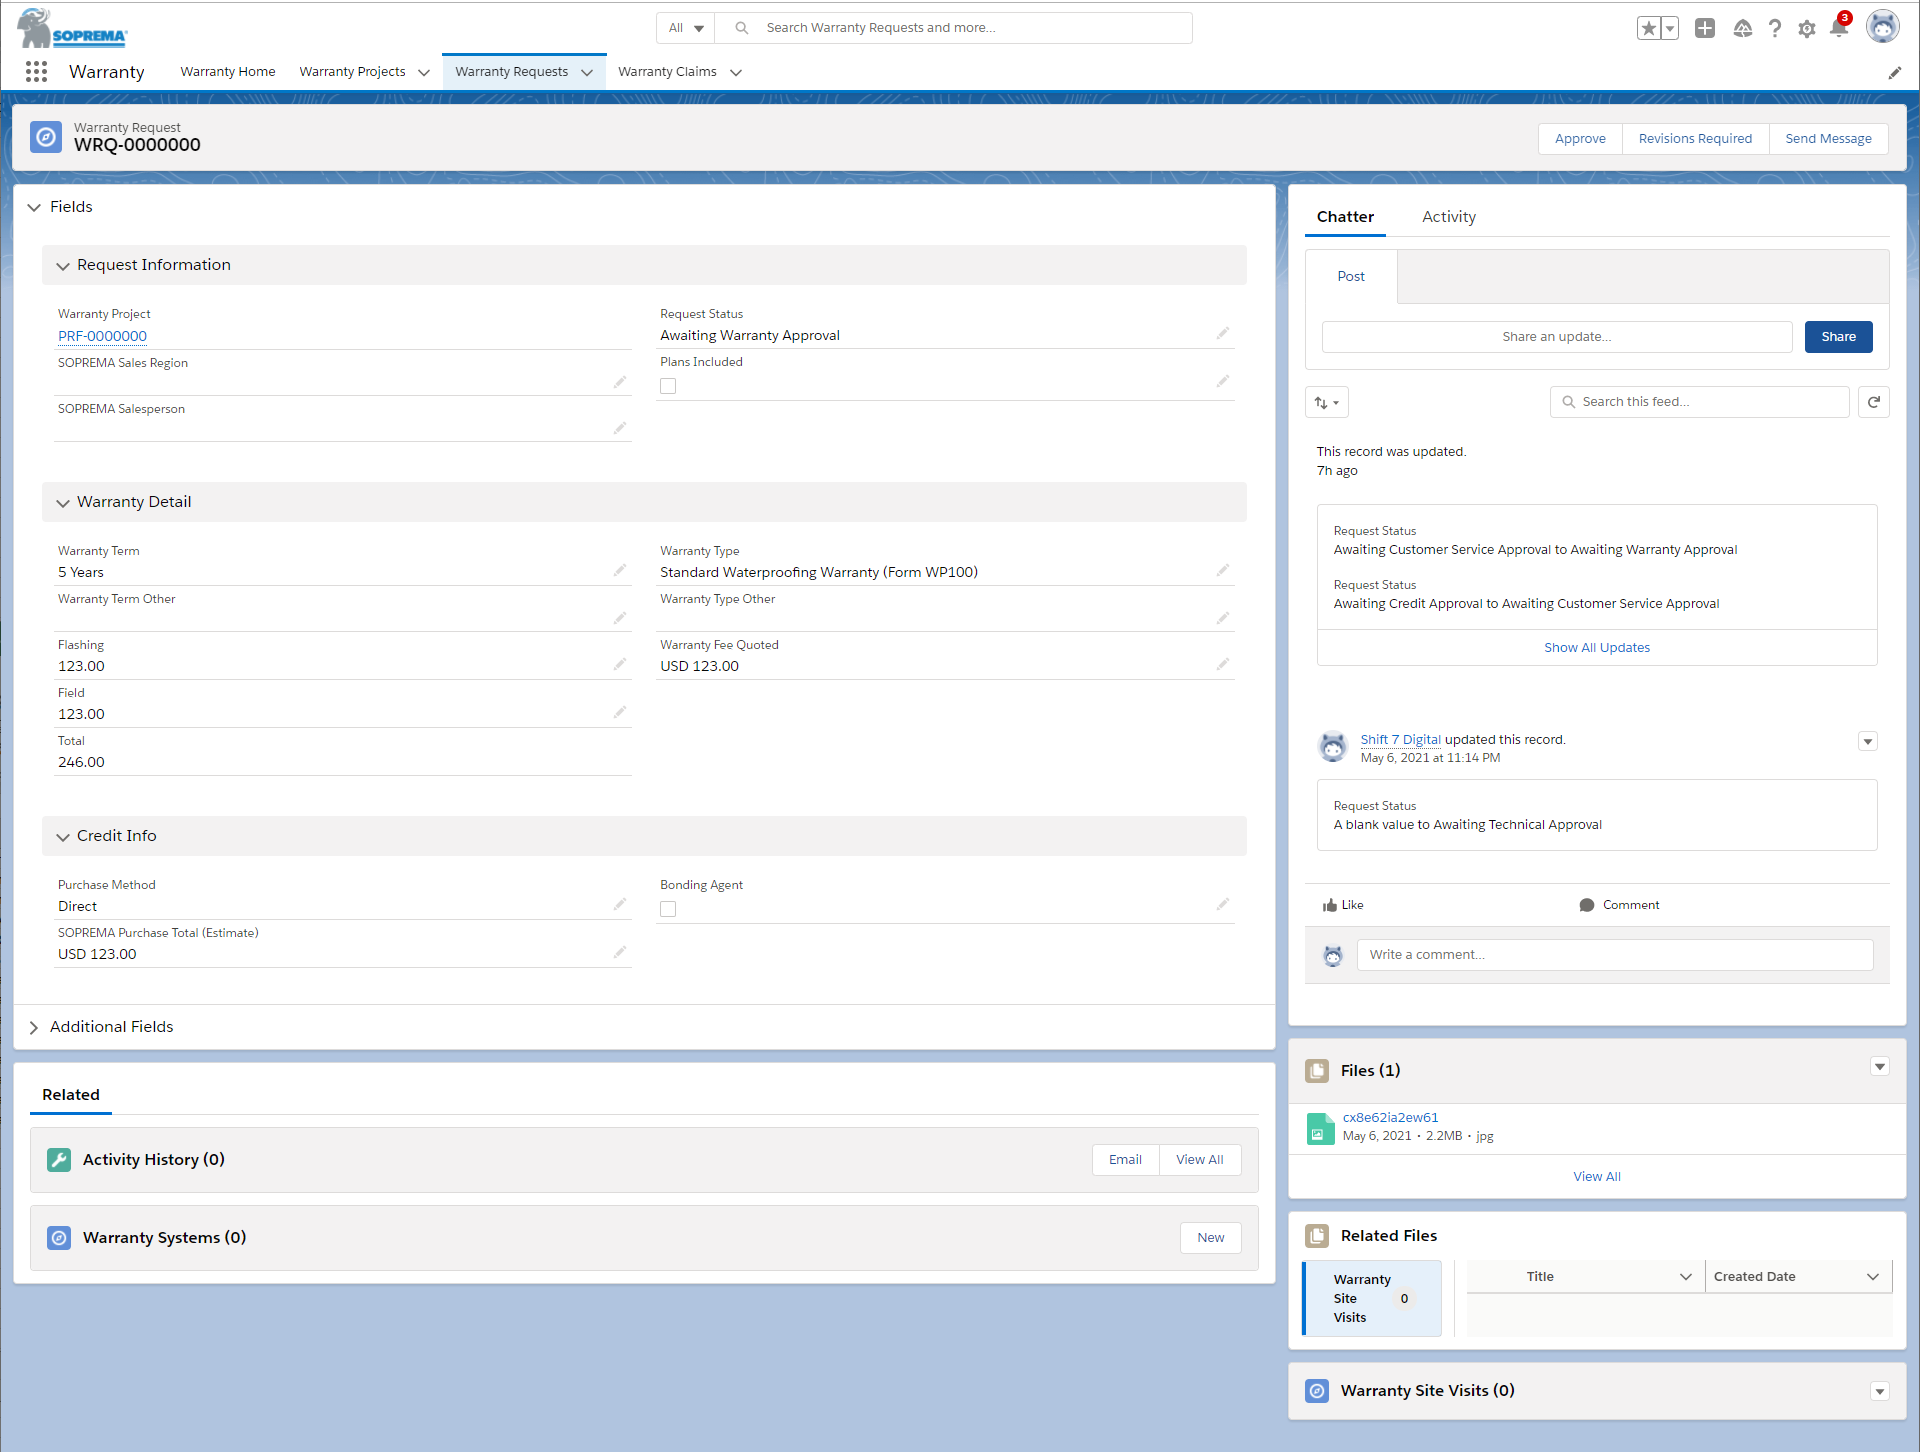Open the Files card dropdown arrow
This screenshot has width=1920, height=1452.
point(1880,1067)
